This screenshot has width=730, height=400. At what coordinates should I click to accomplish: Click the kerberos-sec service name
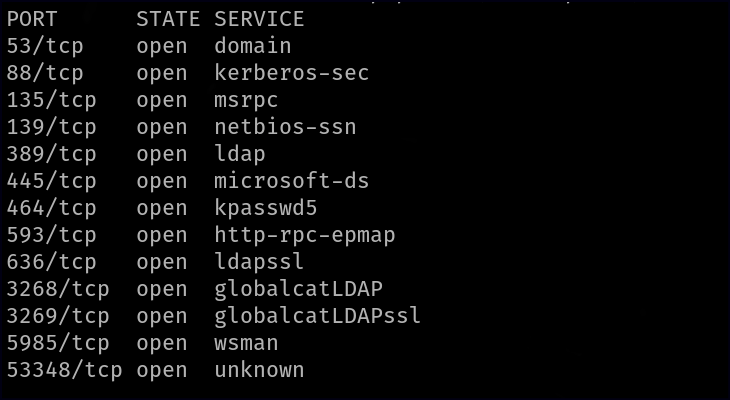pyautogui.click(x=292, y=73)
